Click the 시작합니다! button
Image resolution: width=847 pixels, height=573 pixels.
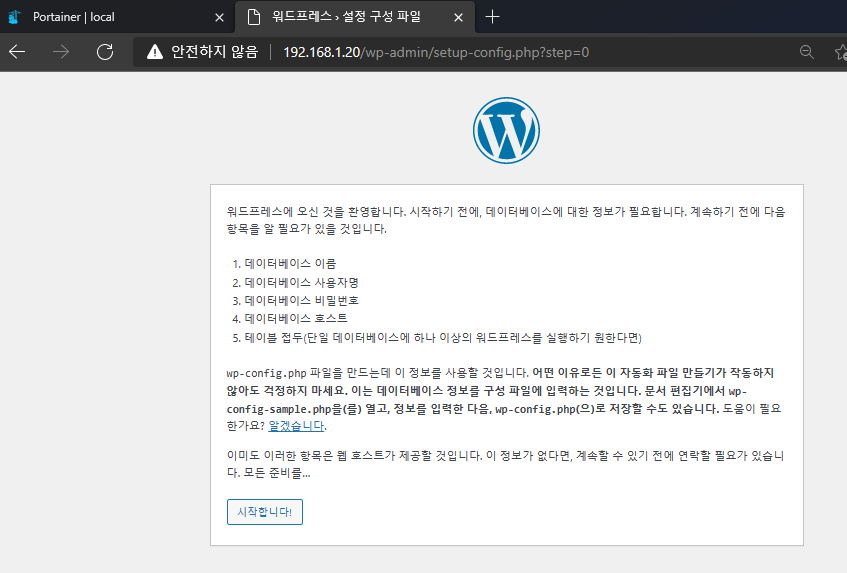(x=265, y=512)
